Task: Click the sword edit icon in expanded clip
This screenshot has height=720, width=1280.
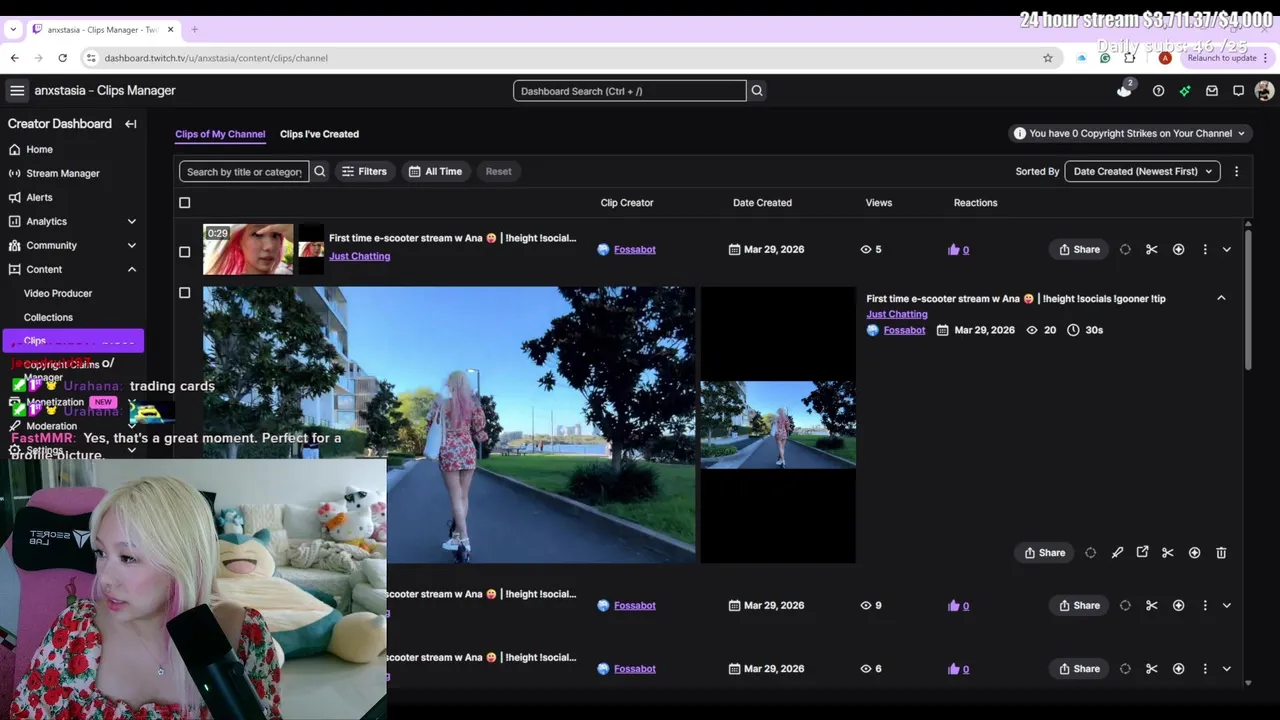Action: click(x=1117, y=553)
